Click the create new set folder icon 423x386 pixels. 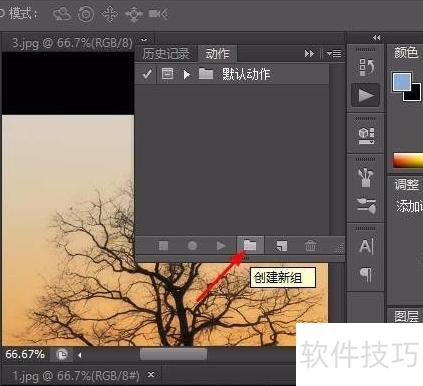[250, 245]
